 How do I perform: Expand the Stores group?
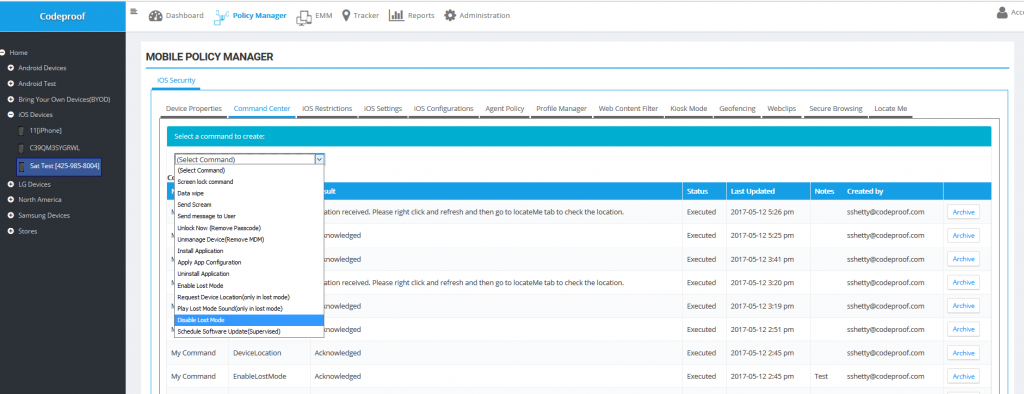click(x=10, y=231)
